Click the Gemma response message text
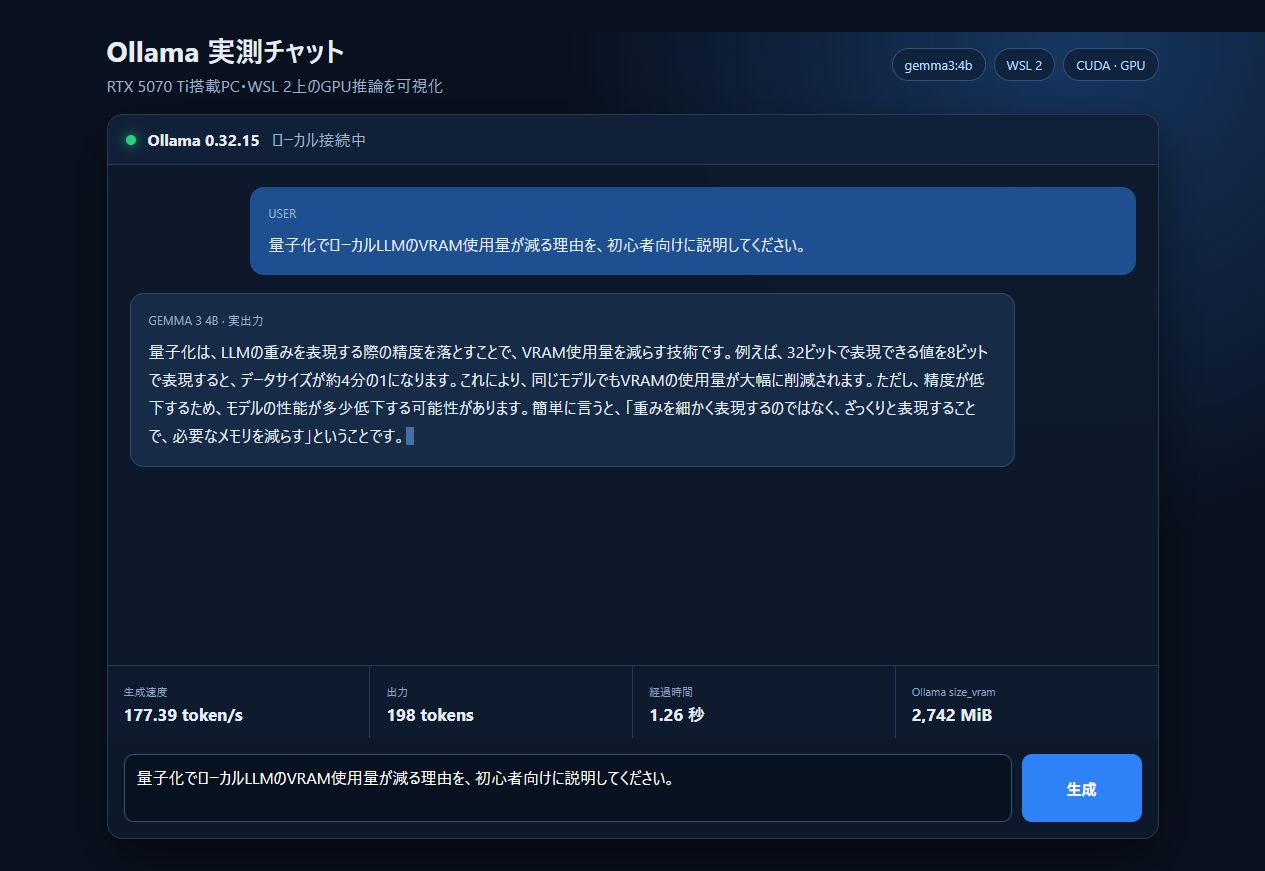Image resolution: width=1265 pixels, height=871 pixels. click(569, 394)
